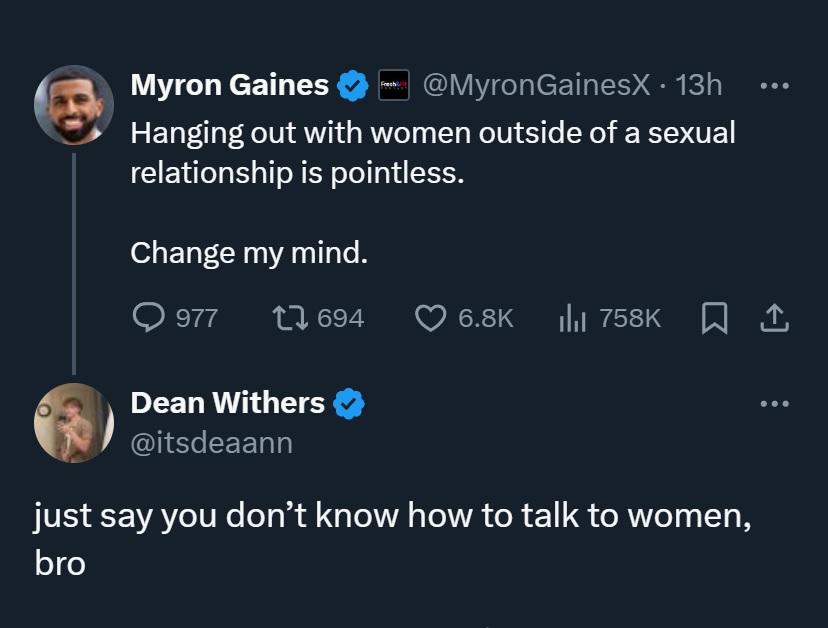The height and width of the screenshot is (628, 828).
Task: Click Myron Gaines verified blue badge
Action: [353, 86]
